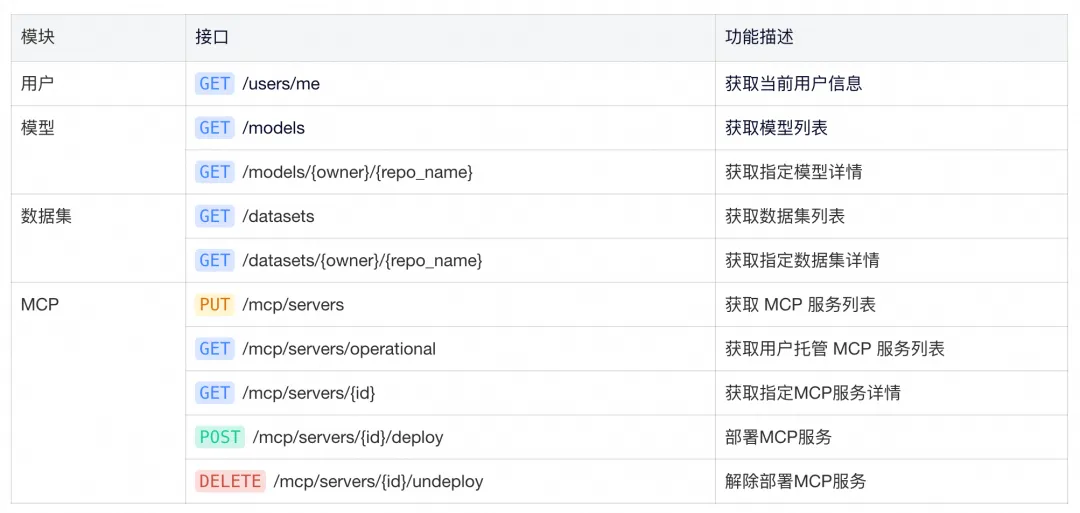Select the MCP module cell
This screenshot has width=1080, height=513.
(40, 305)
